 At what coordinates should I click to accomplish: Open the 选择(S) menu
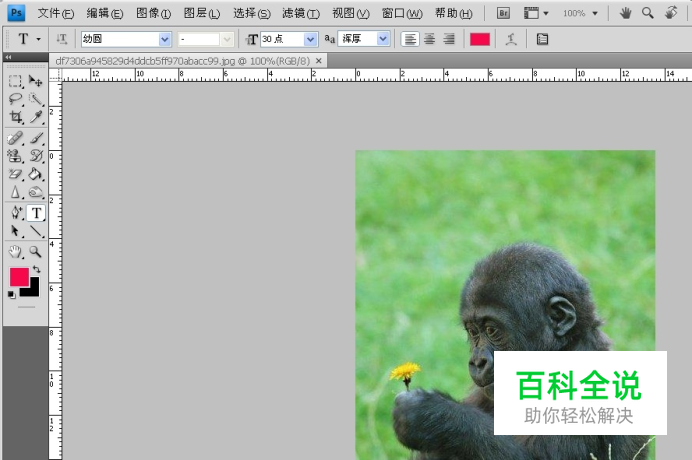252,14
